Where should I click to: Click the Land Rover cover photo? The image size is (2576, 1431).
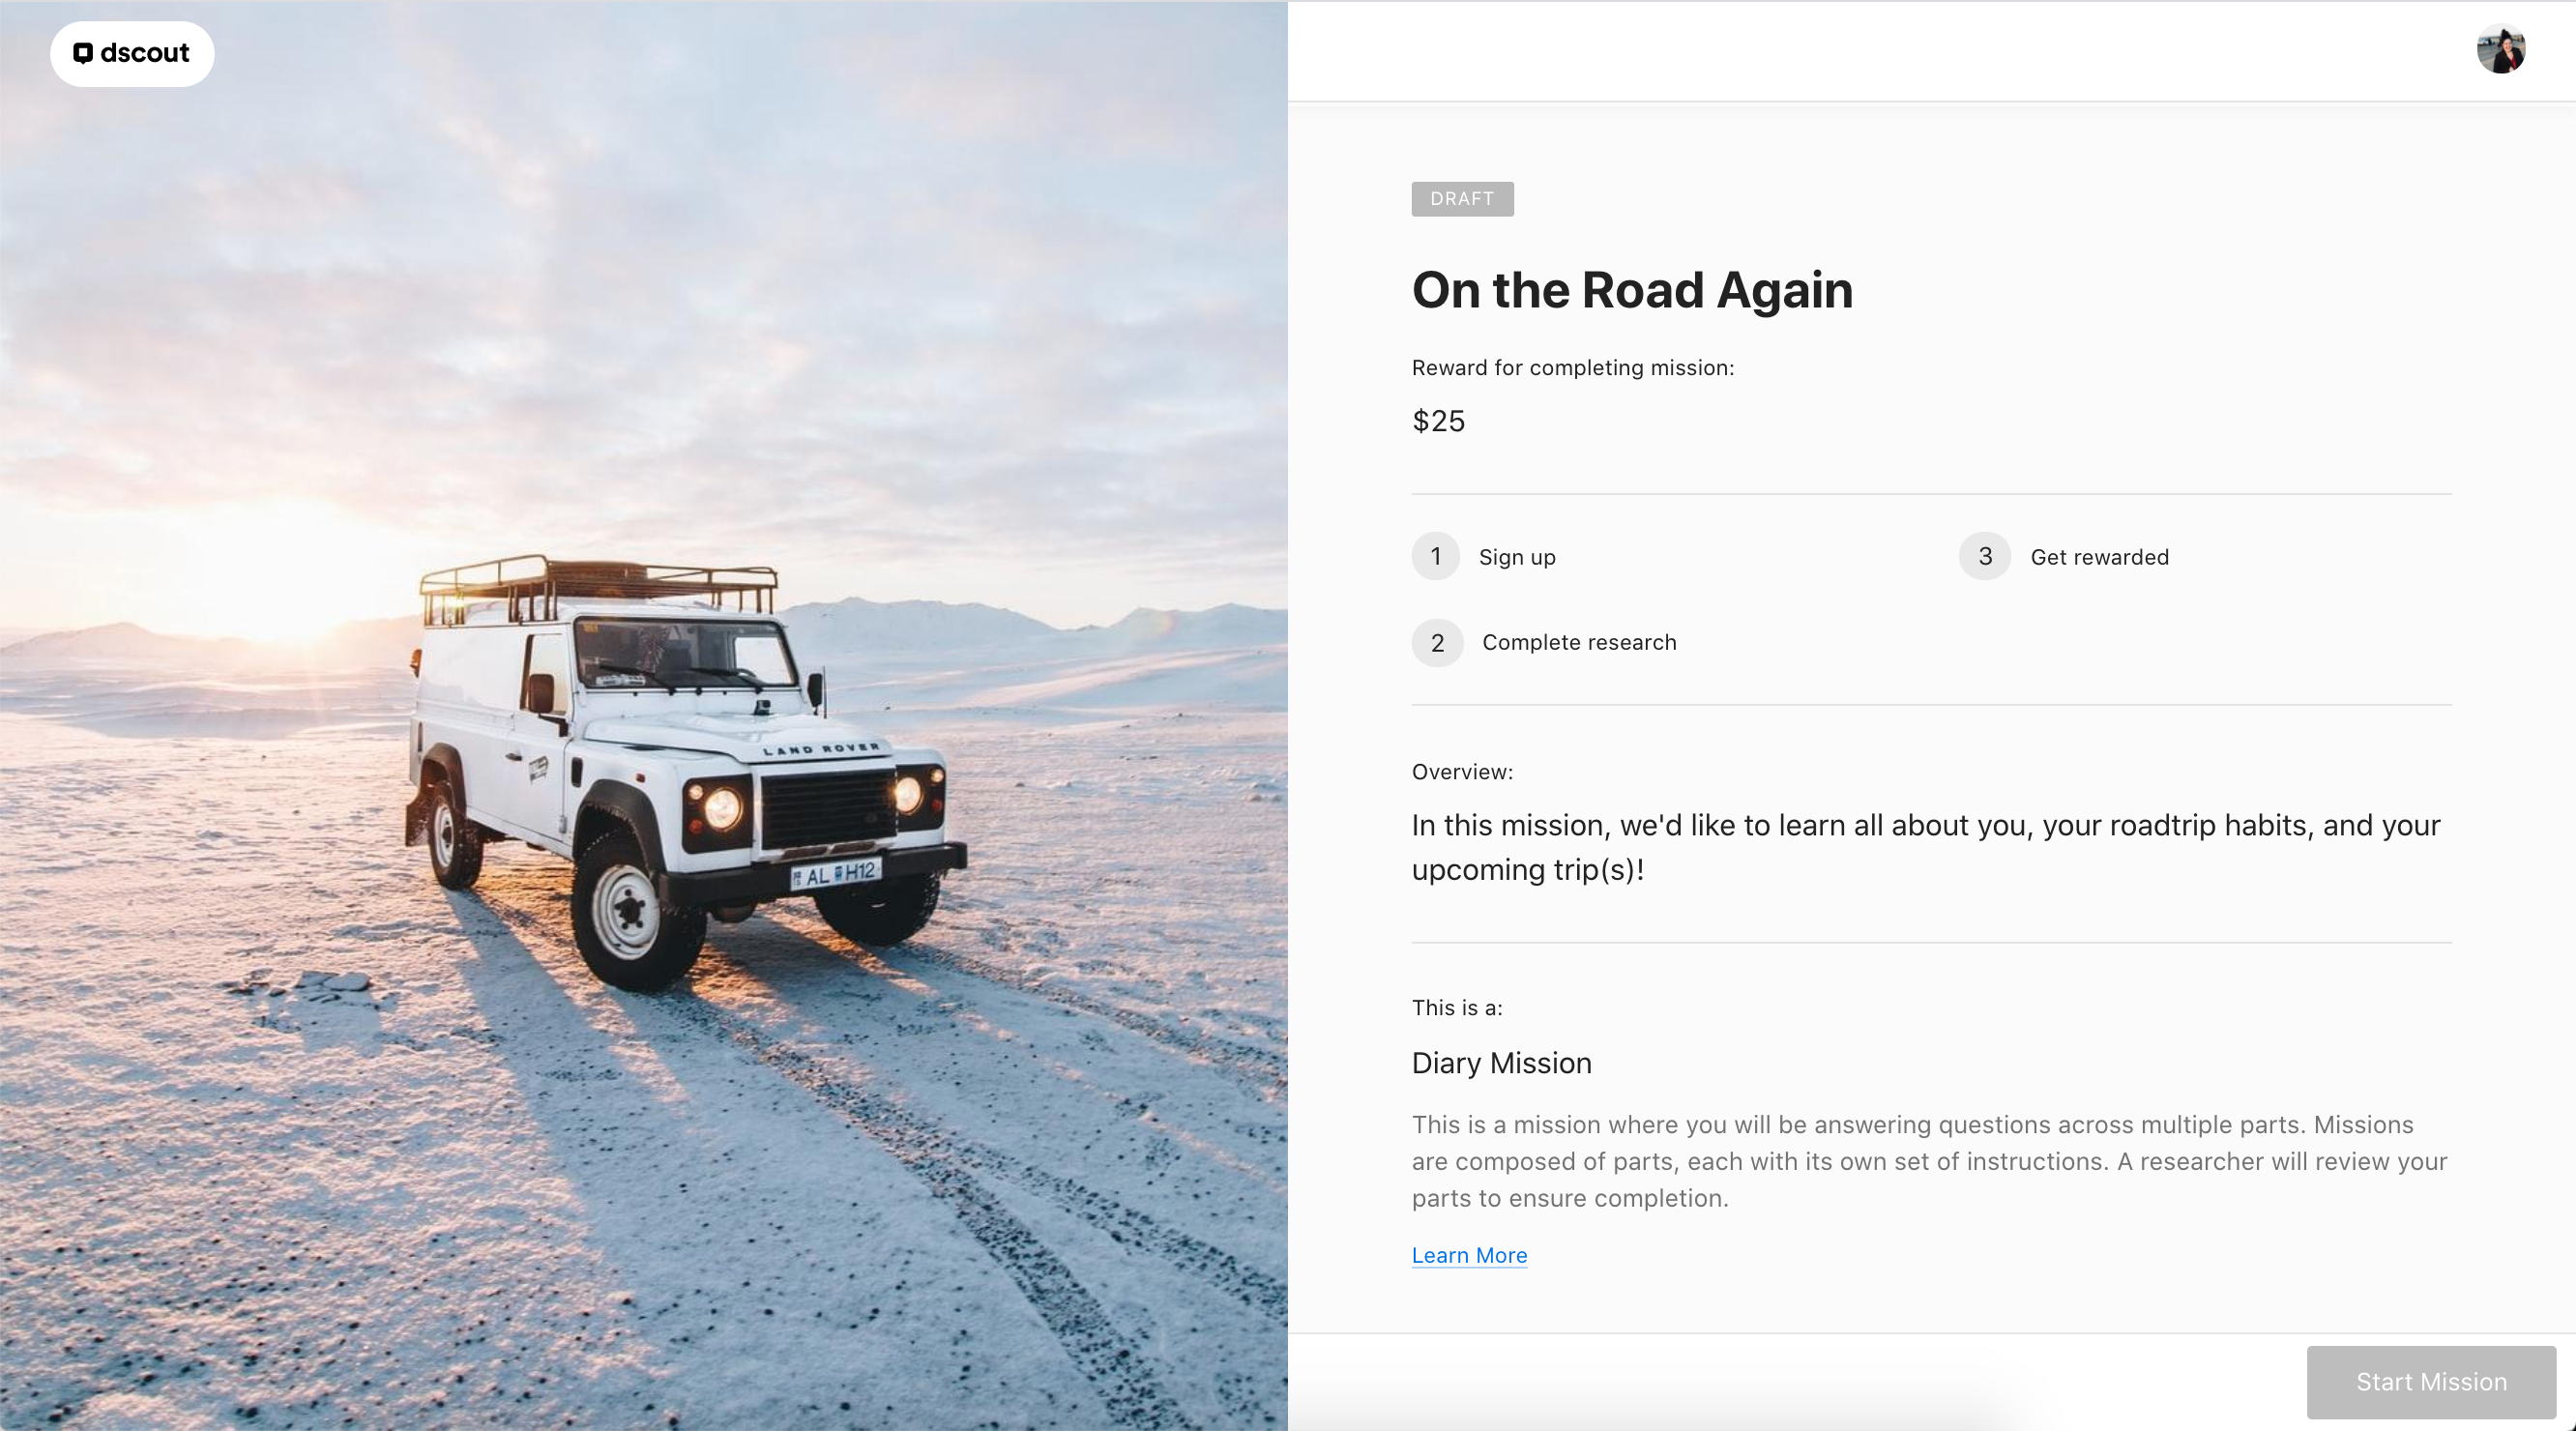tap(644, 715)
